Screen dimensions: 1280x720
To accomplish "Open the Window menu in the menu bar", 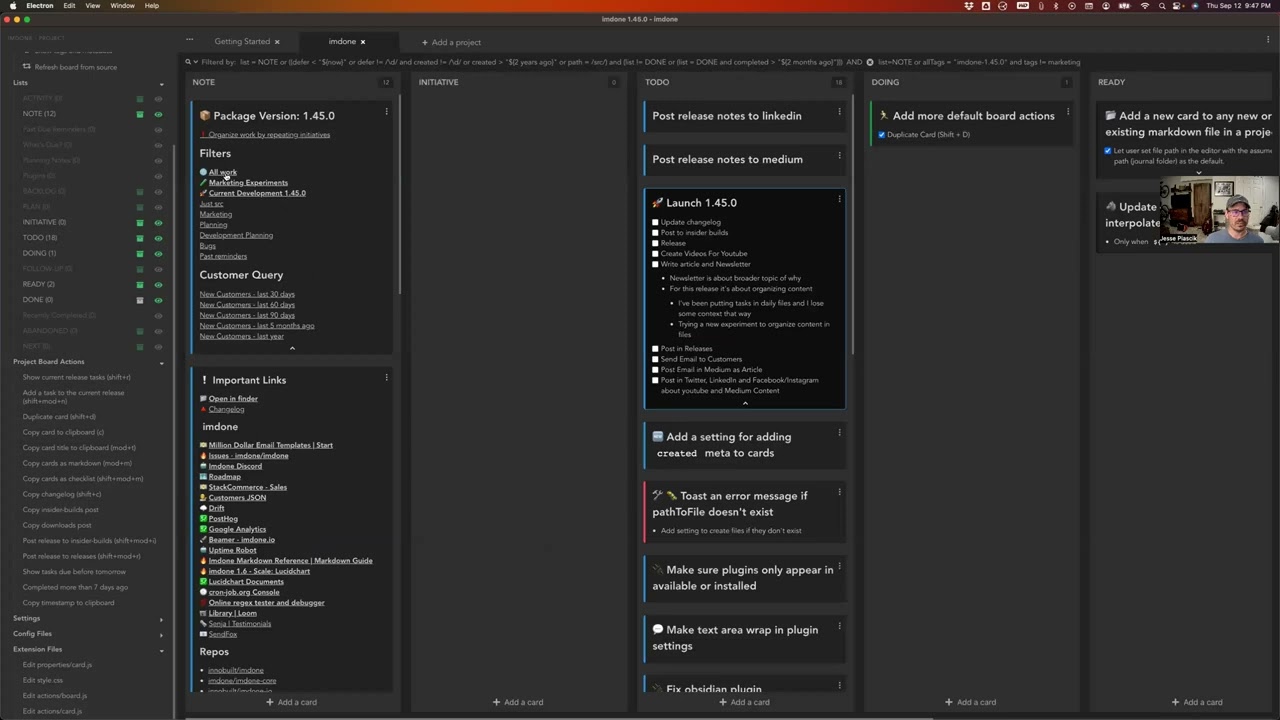I will coord(122,6).
